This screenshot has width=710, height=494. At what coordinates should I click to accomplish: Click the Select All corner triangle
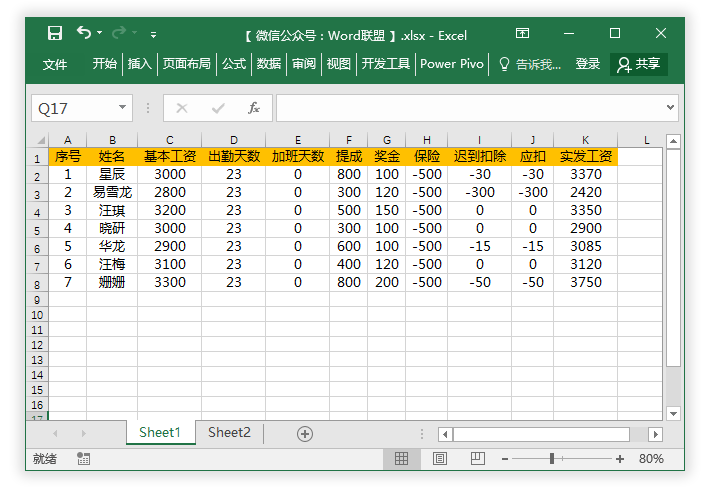(41, 141)
